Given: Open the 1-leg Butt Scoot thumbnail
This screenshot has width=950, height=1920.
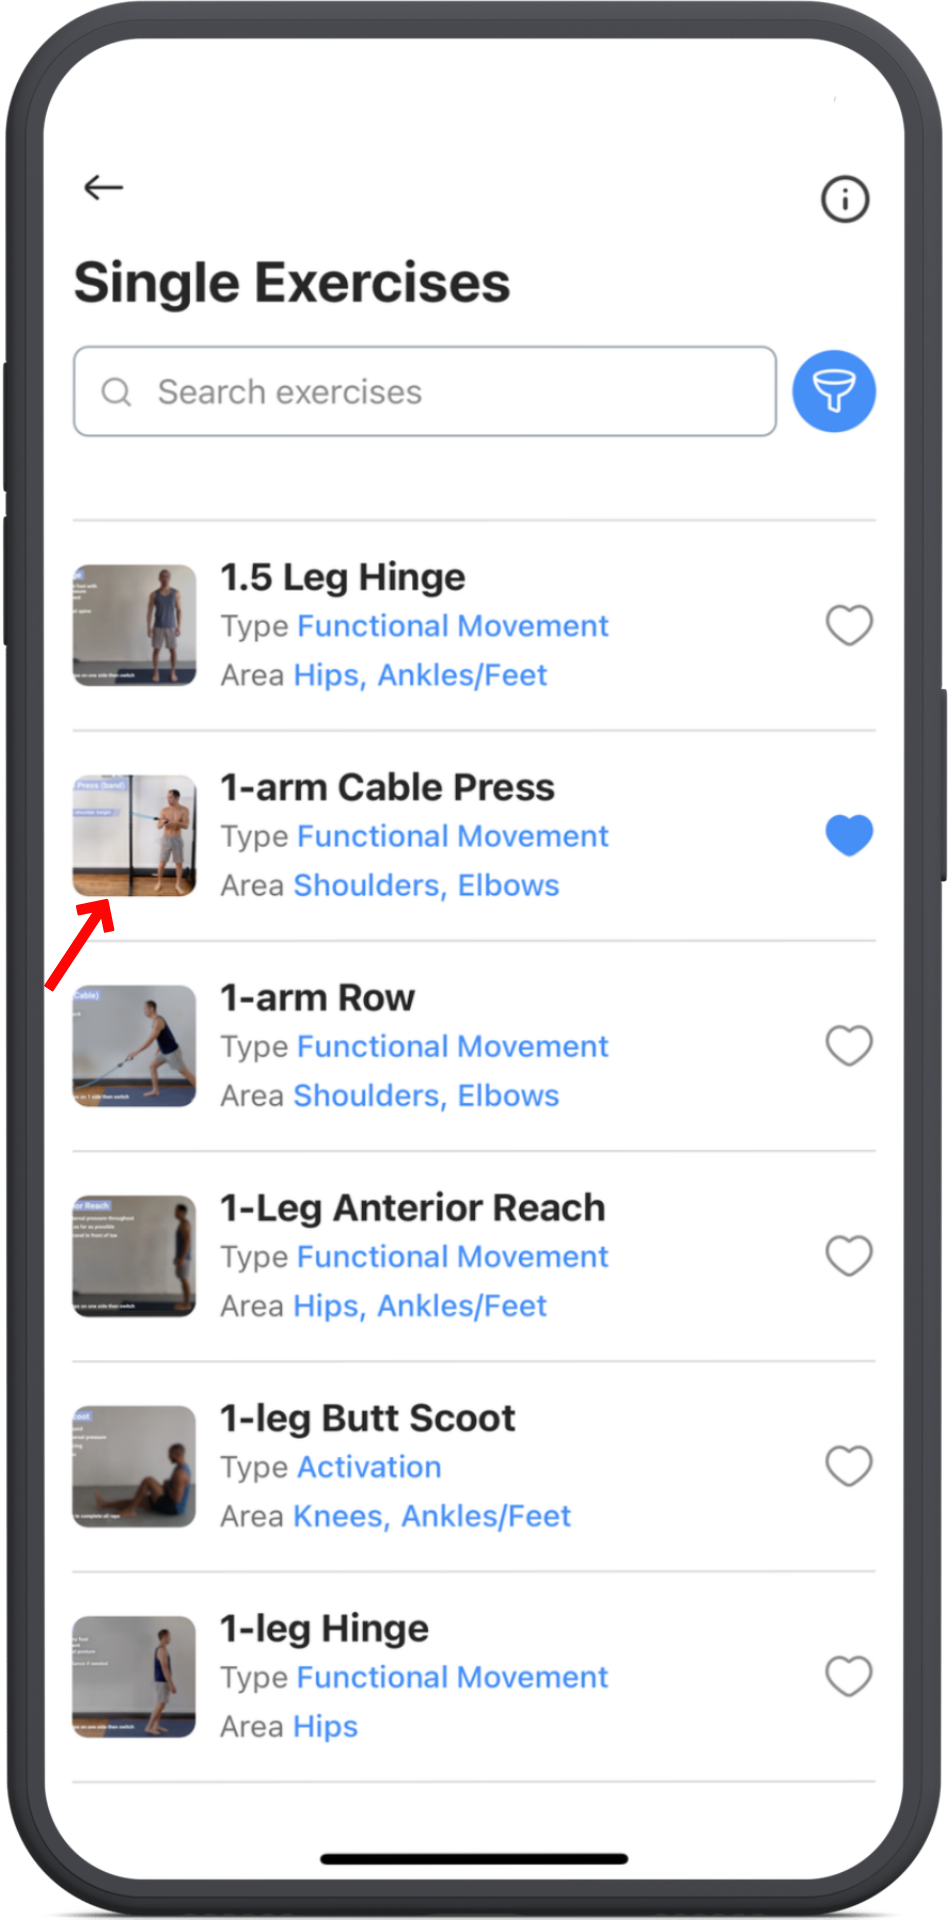Looking at the screenshot, I should 134,1466.
